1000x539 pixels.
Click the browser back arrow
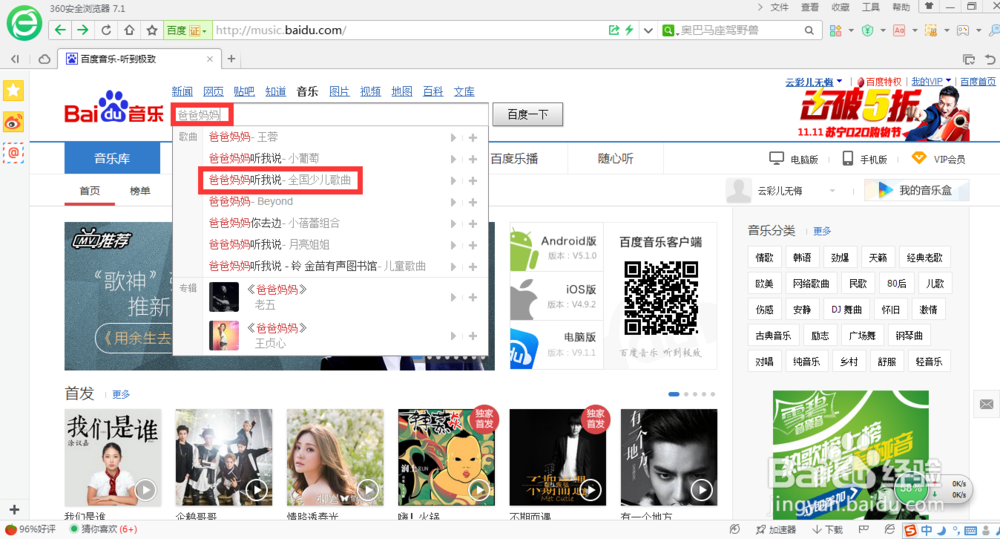(x=60, y=30)
